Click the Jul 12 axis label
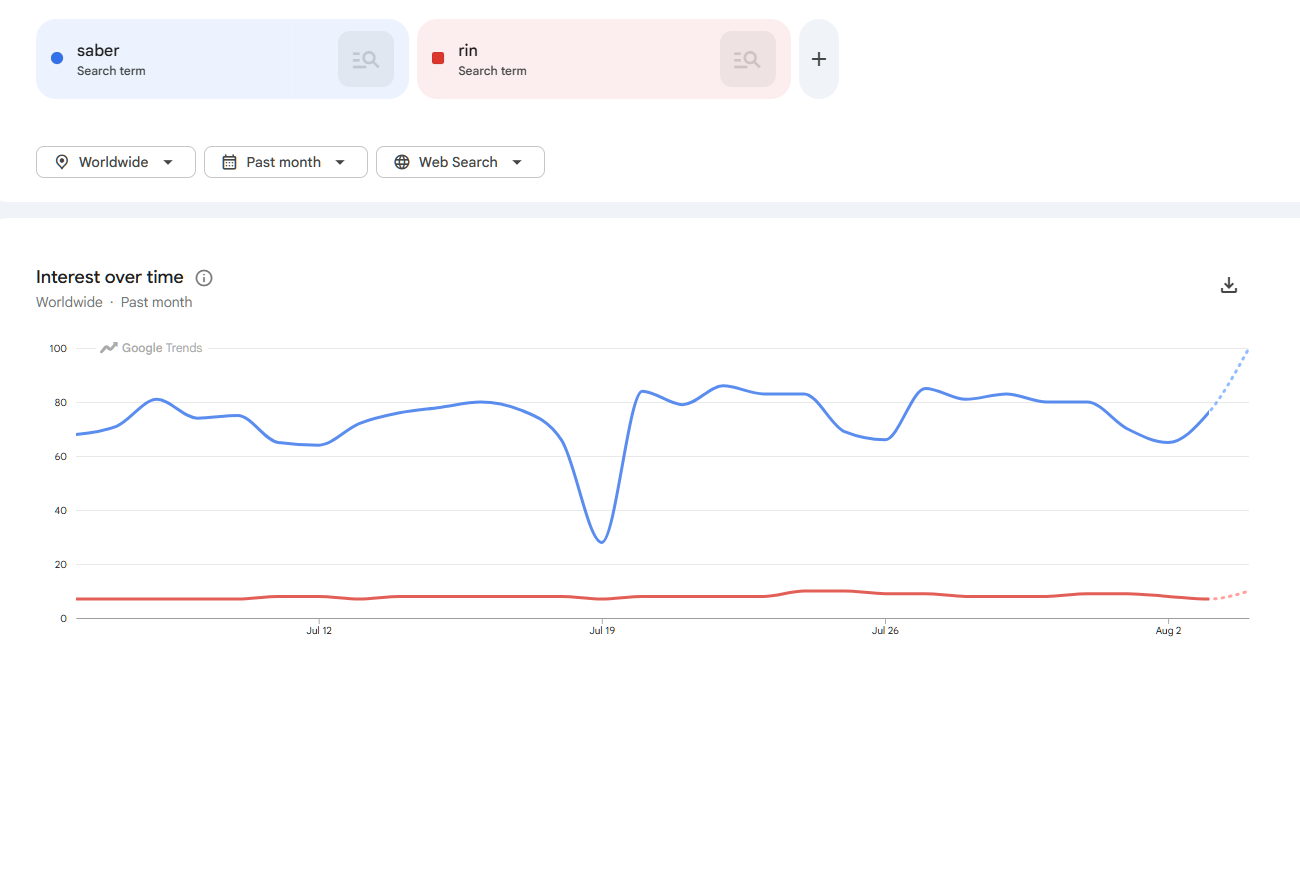 319,631
